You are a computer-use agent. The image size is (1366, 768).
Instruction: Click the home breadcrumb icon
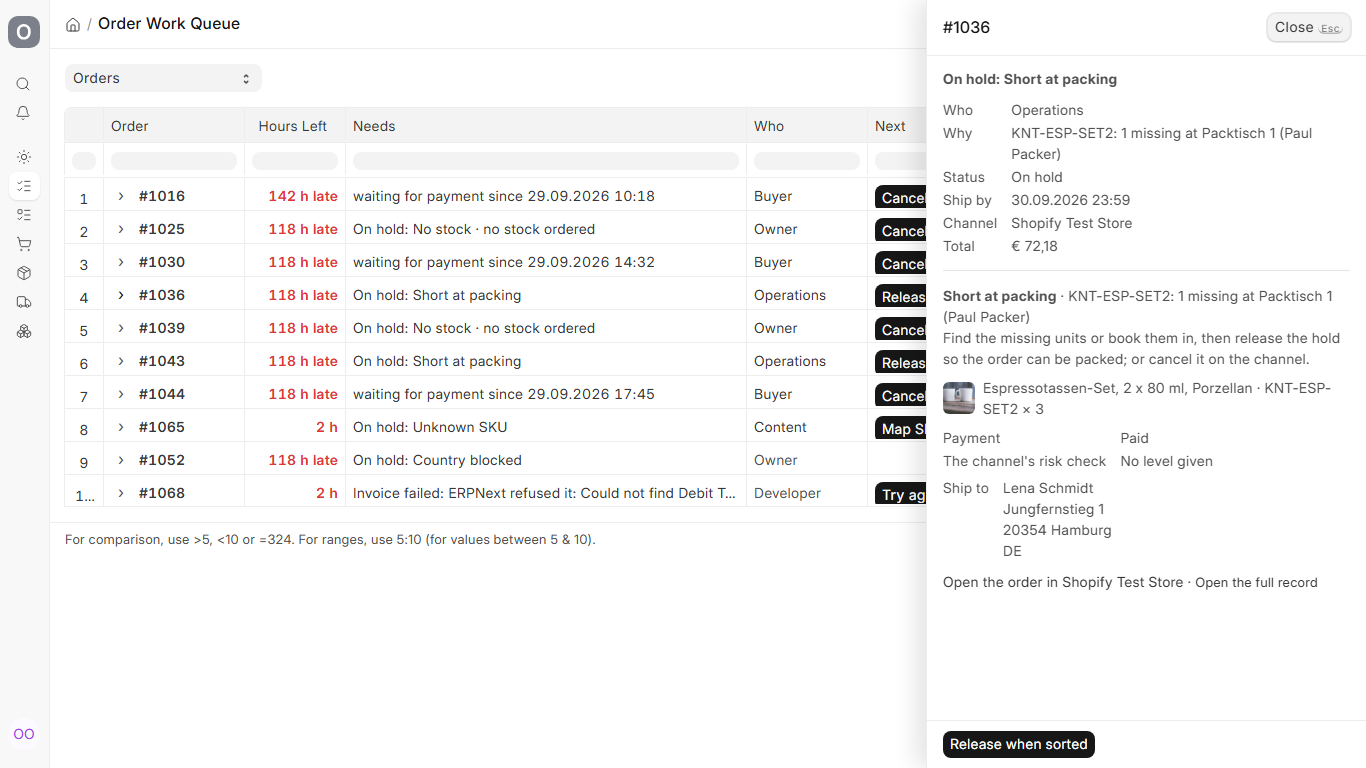tap(73, 25)
